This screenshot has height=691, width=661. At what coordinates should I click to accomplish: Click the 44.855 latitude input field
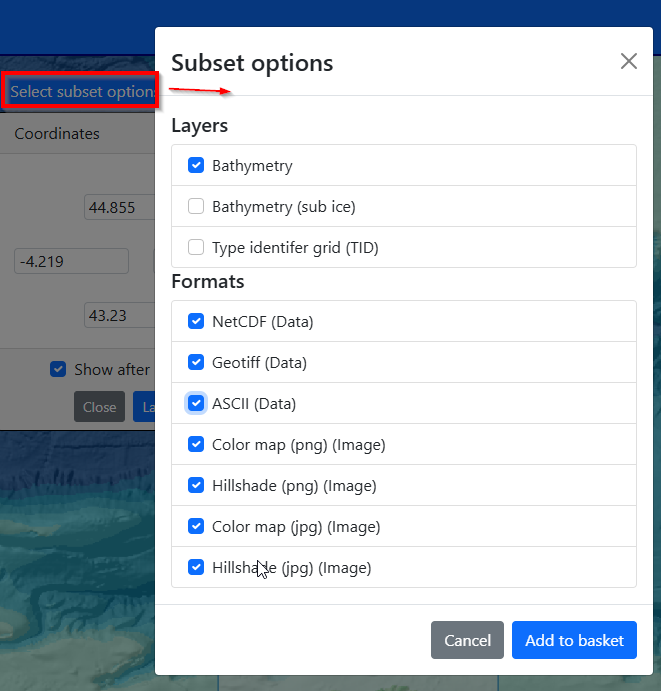(118, 208)
